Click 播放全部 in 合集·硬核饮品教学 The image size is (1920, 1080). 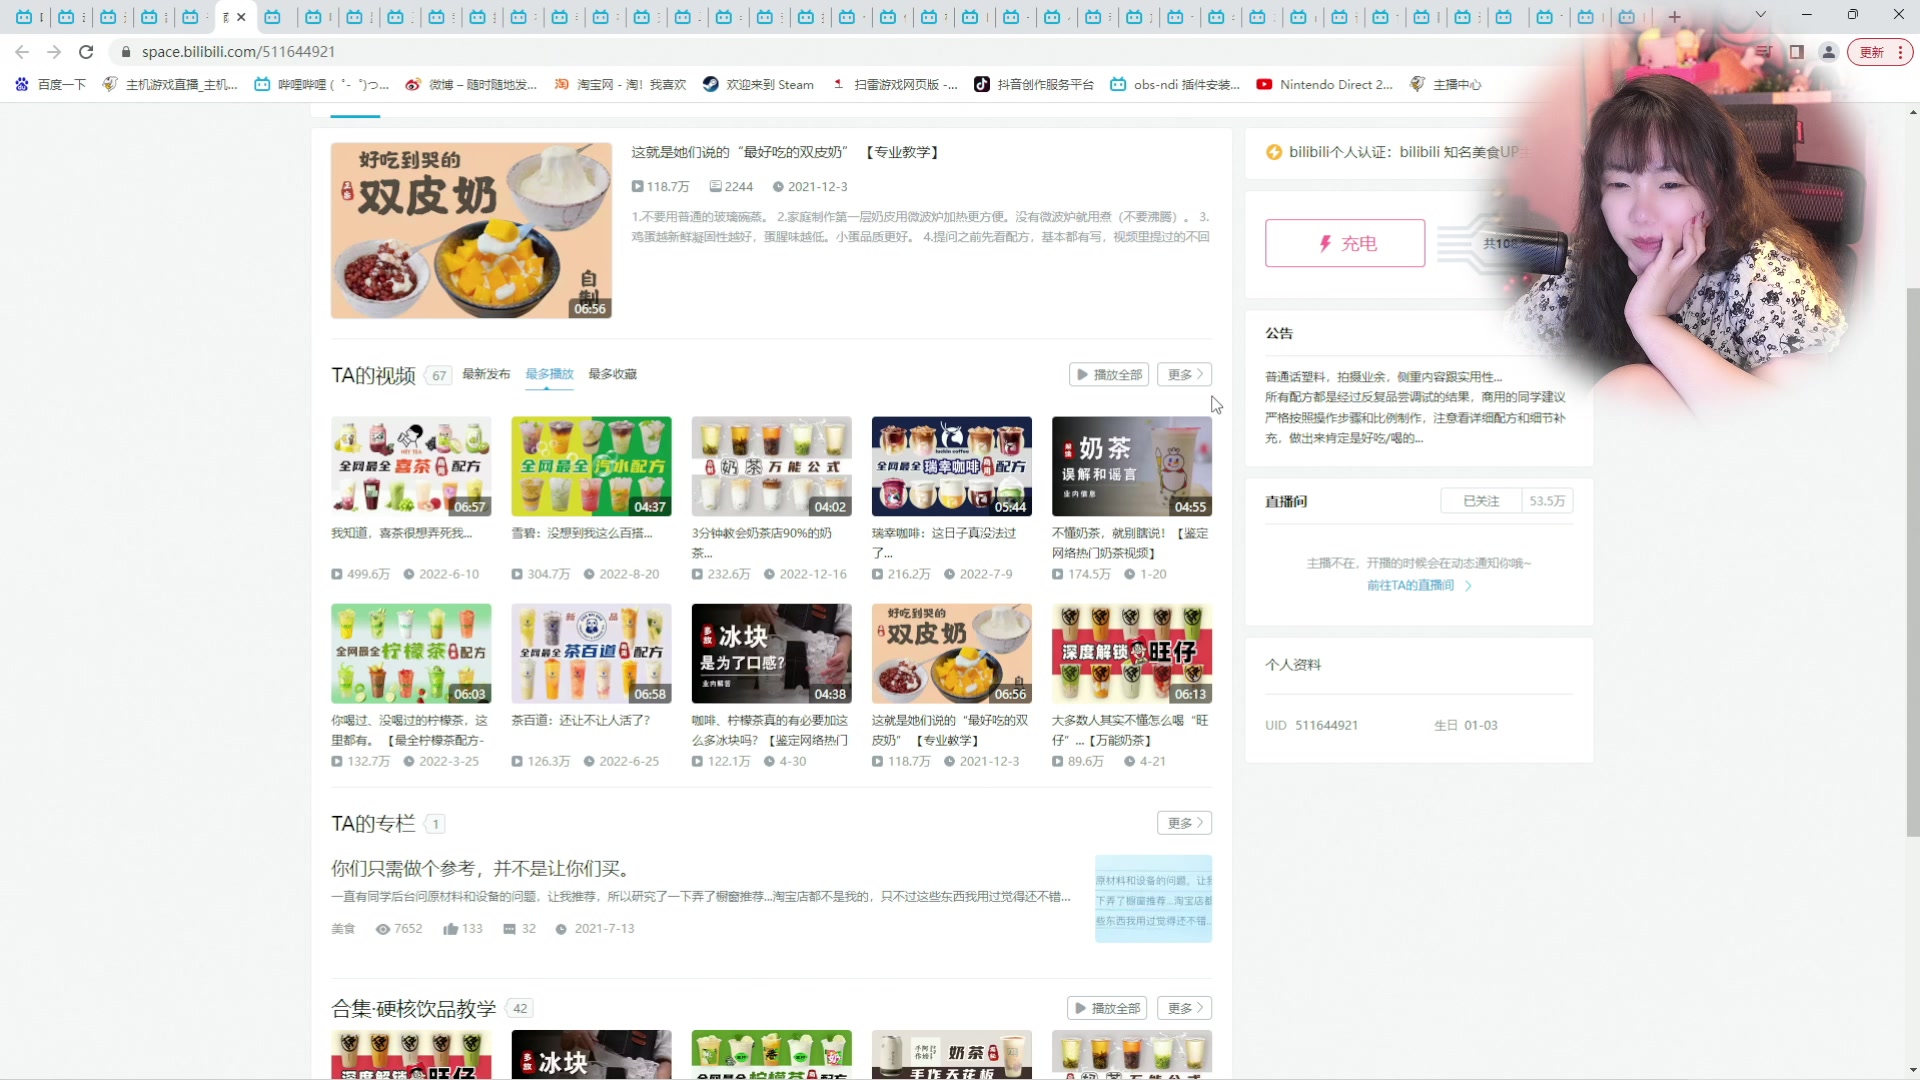point(1107,1008)
